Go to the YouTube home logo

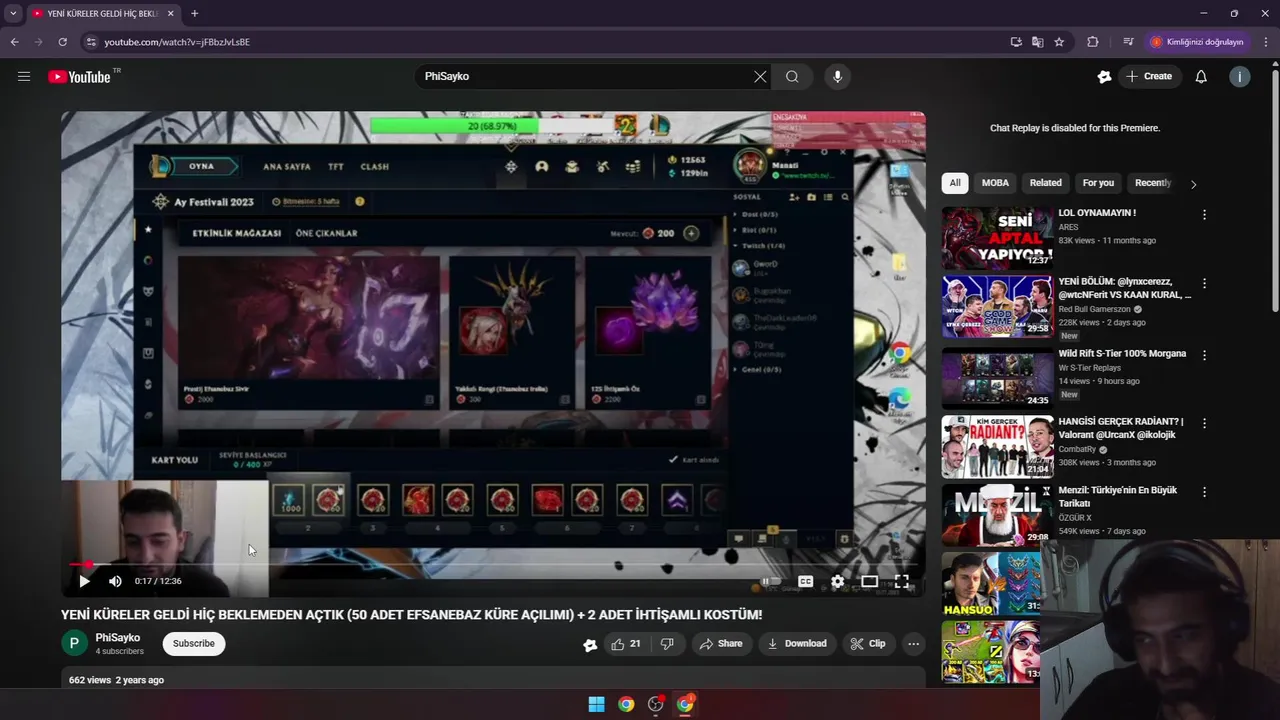tap(79, 77)
